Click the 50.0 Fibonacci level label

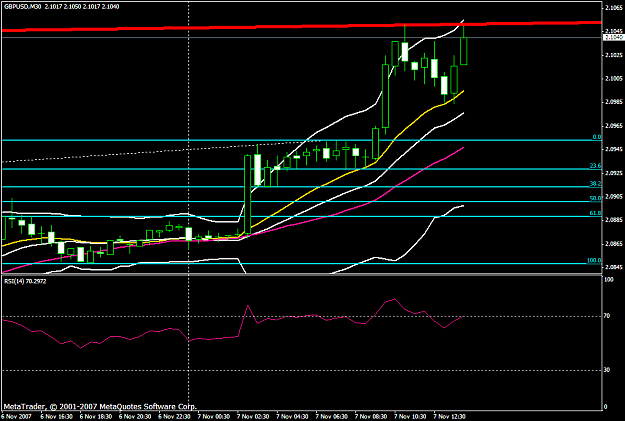(x=595, y=198)
